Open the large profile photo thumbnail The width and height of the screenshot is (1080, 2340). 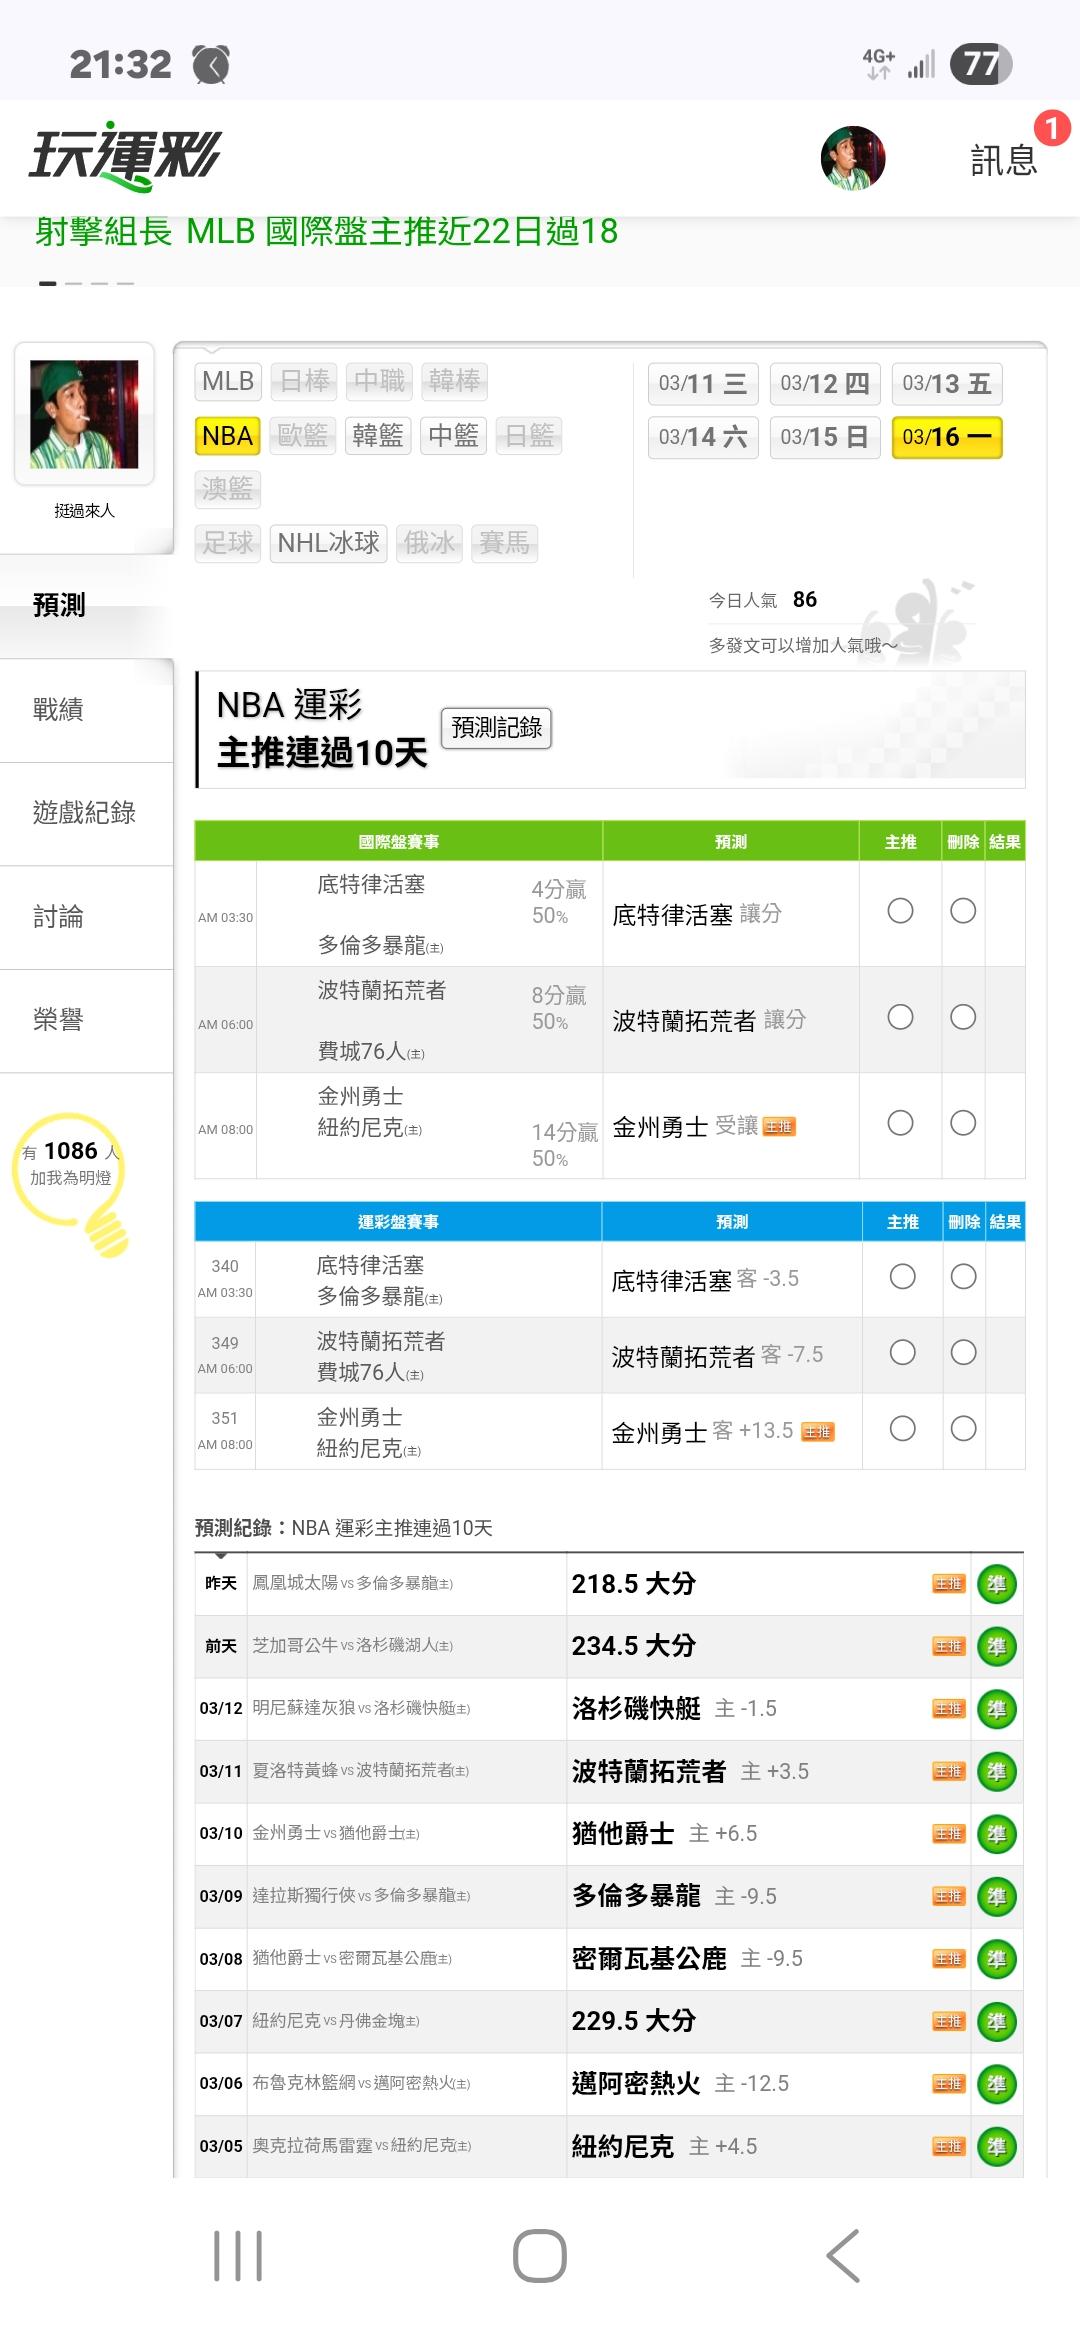[x=84, y=414]
